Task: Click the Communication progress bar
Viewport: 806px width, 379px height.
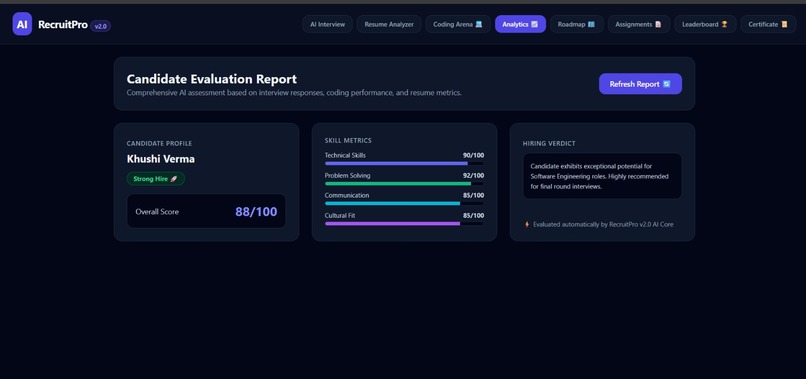Action: [404, 204]
